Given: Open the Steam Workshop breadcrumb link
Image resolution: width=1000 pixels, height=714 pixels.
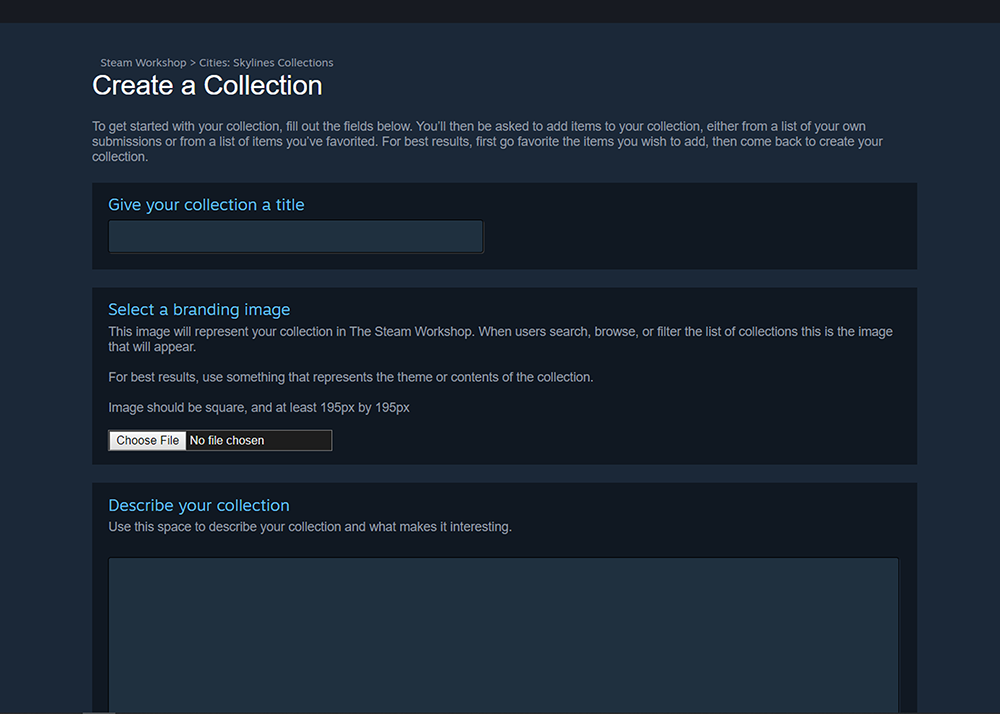Looking at the screenshot, I should click(x=143, y=63).
